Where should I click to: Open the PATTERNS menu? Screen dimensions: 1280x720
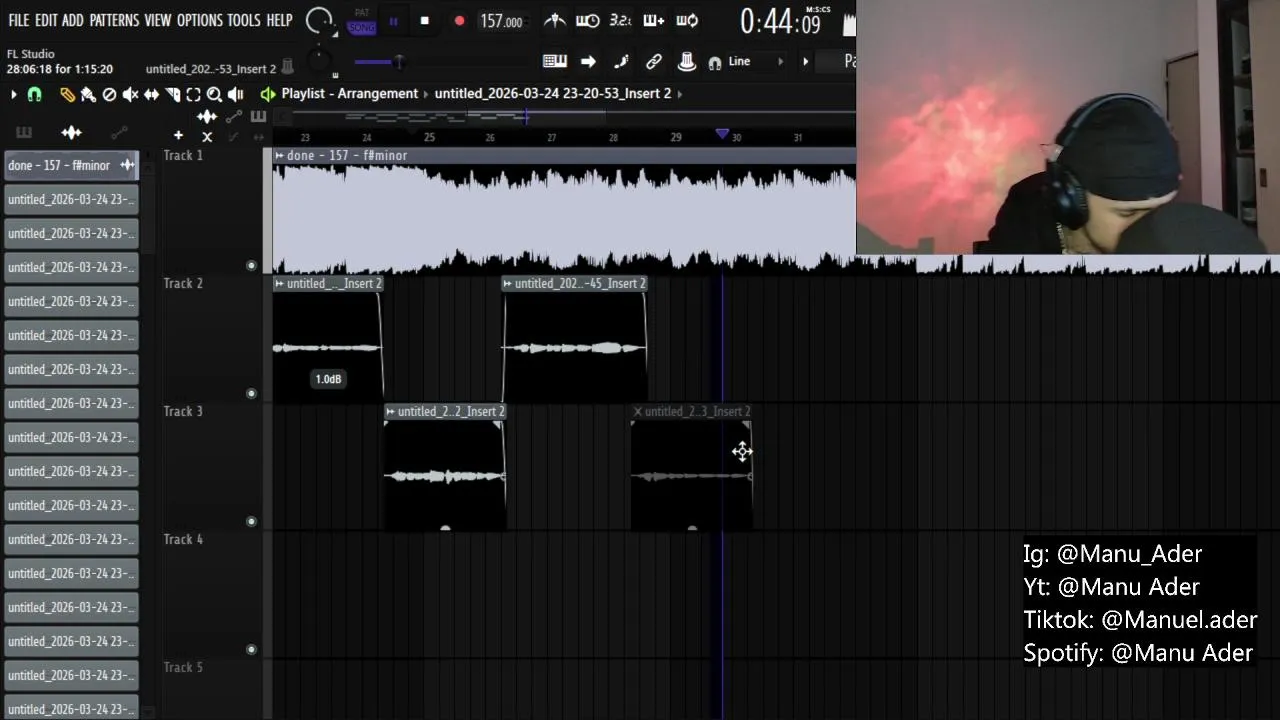point(114,20)
